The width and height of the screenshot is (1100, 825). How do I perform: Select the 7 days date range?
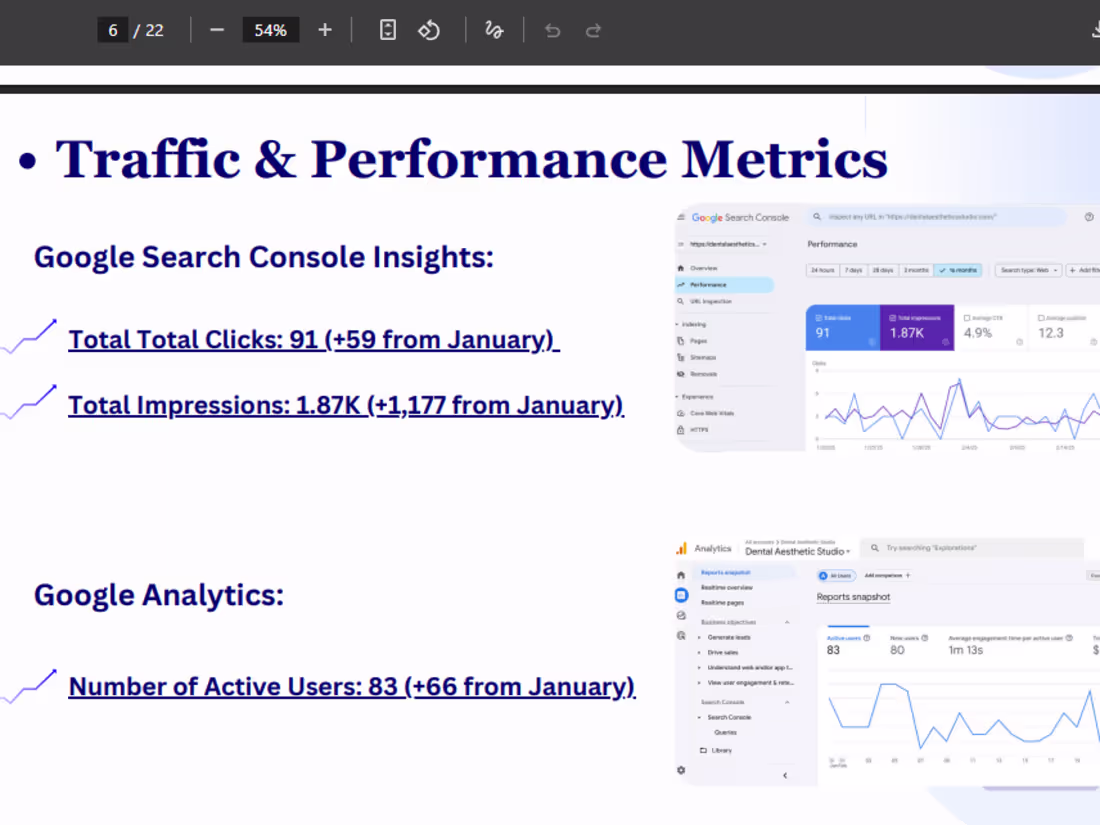point(853,270)
